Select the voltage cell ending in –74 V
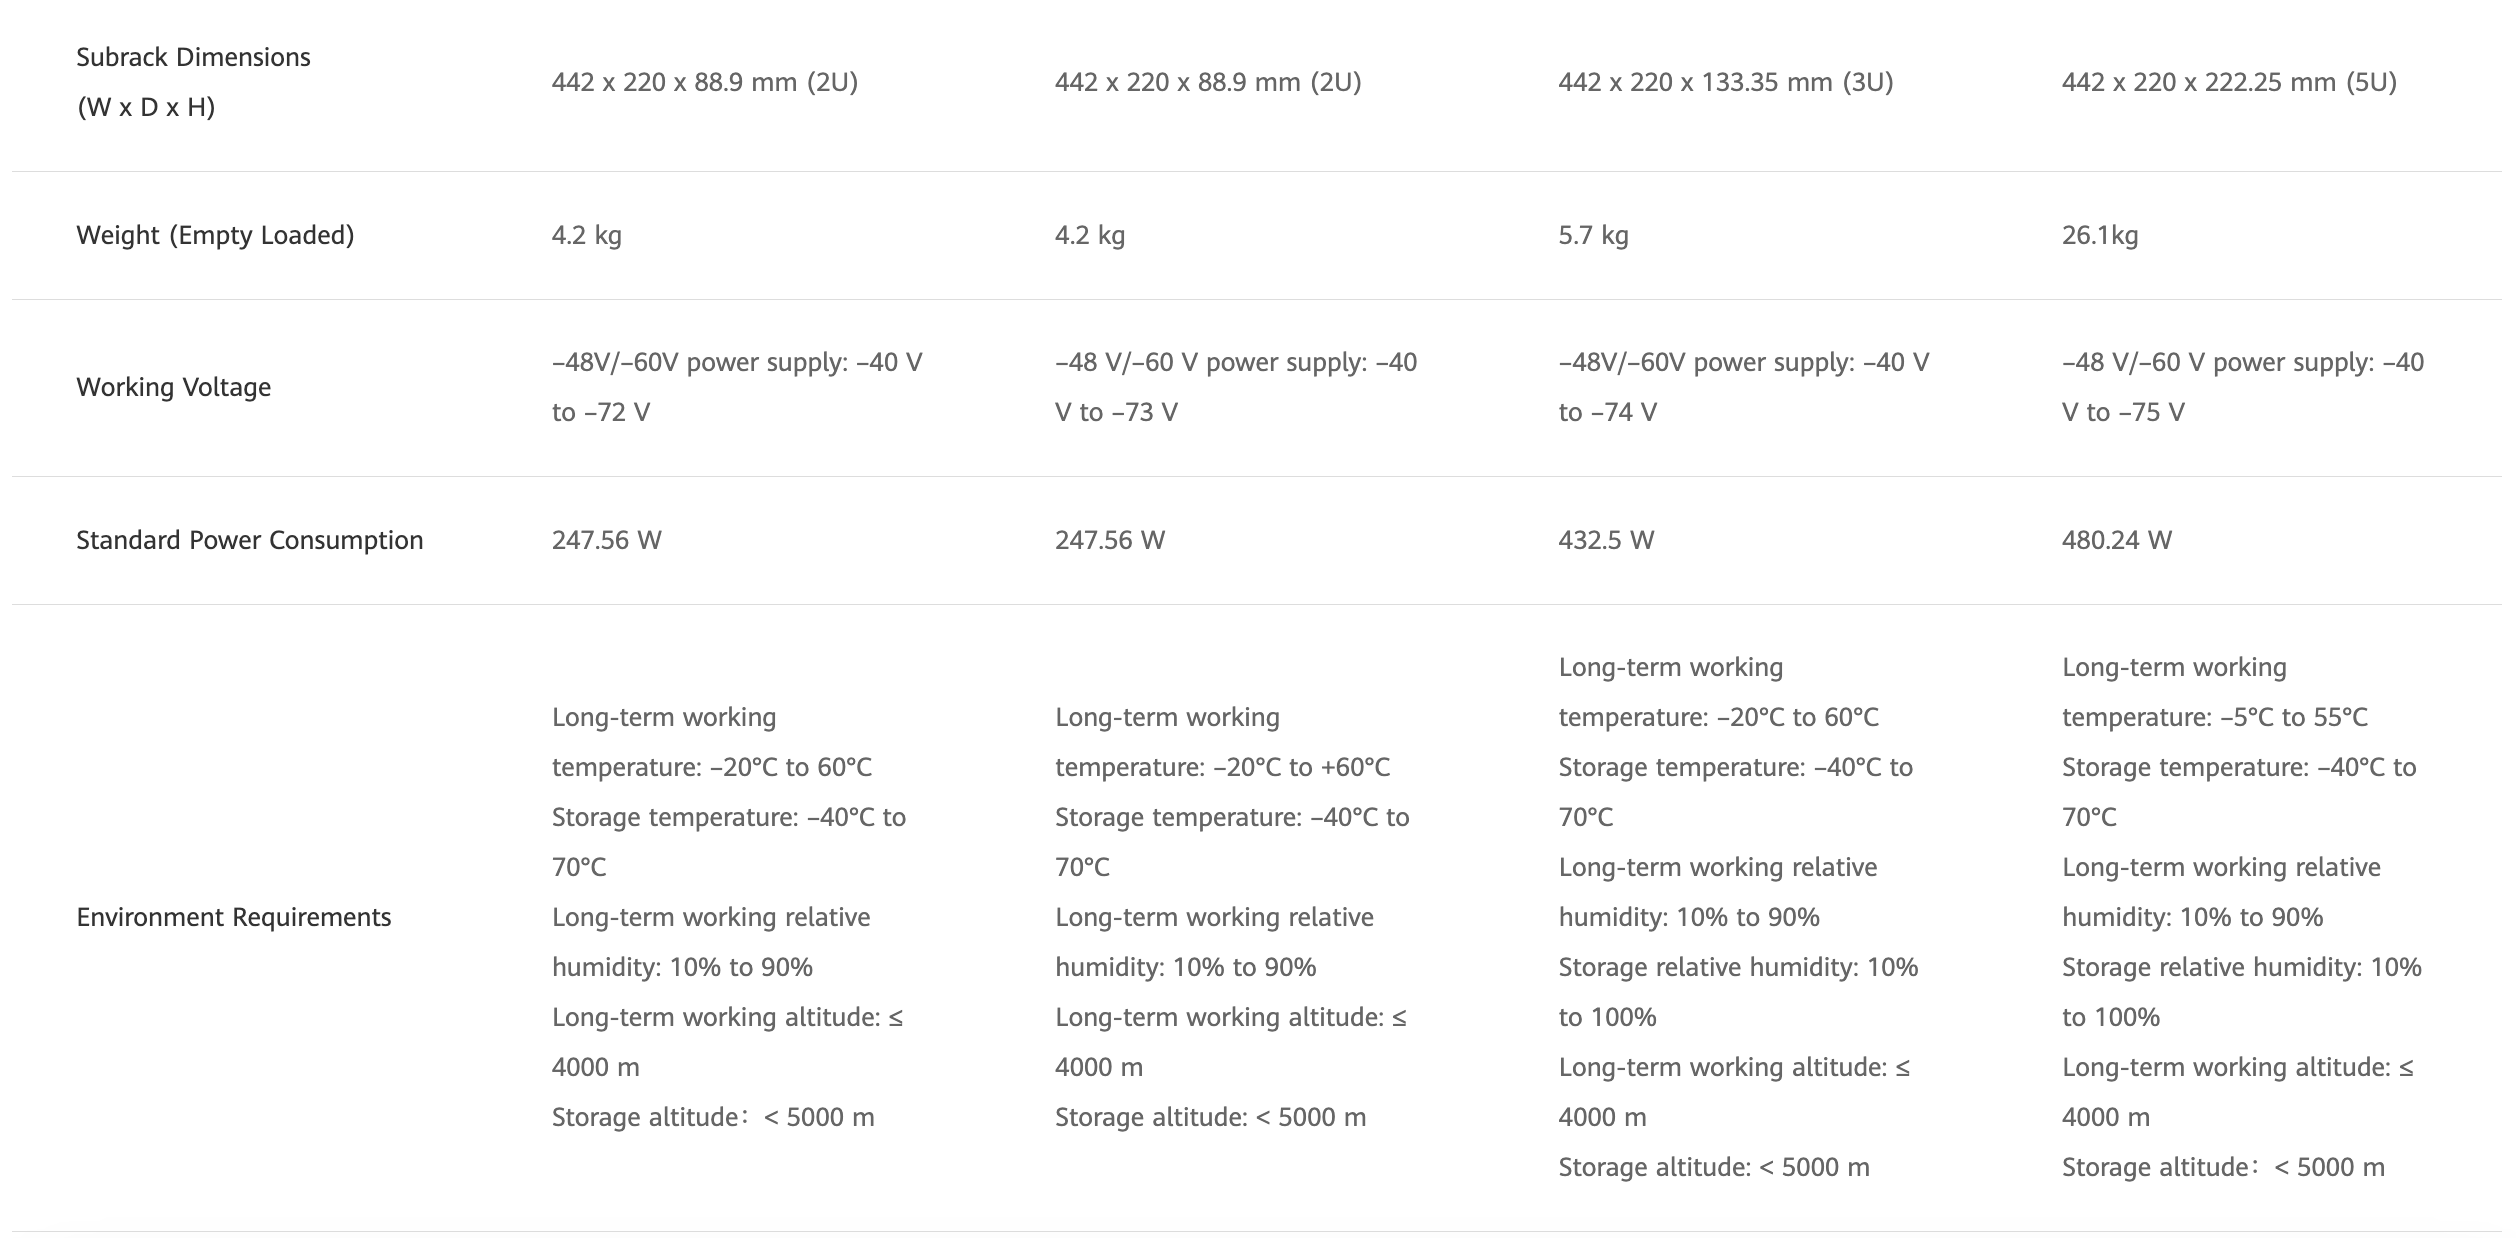The width and height of the screenshot is (2516, 1238). 1743,387
